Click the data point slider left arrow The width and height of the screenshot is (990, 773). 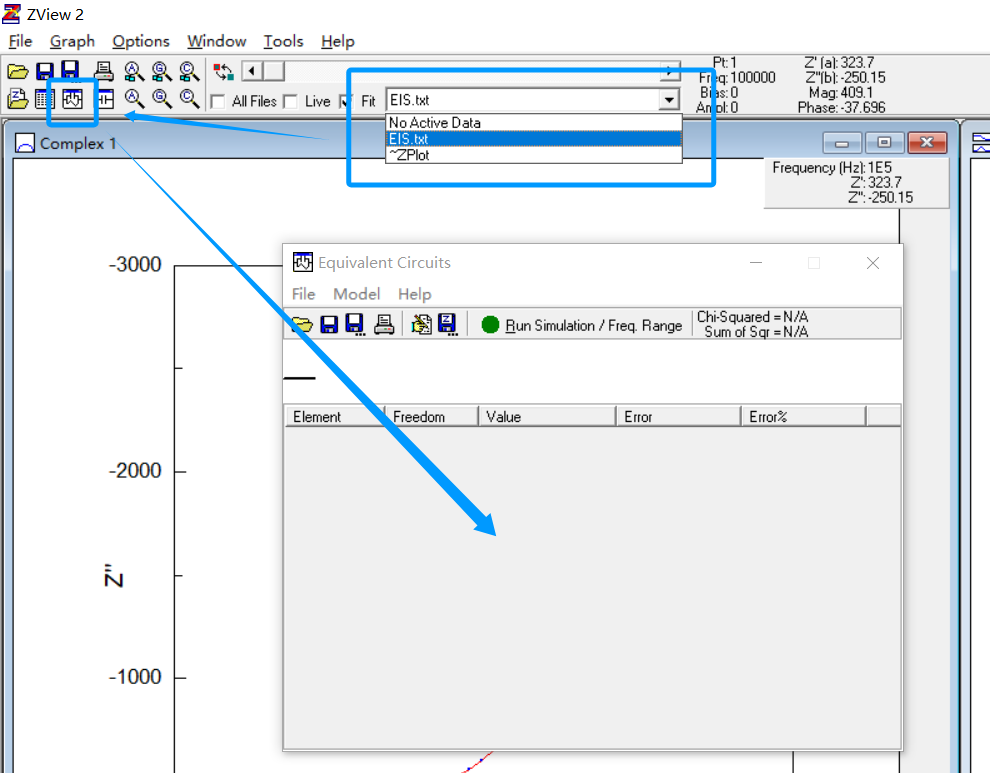click(x=251, y=71)
